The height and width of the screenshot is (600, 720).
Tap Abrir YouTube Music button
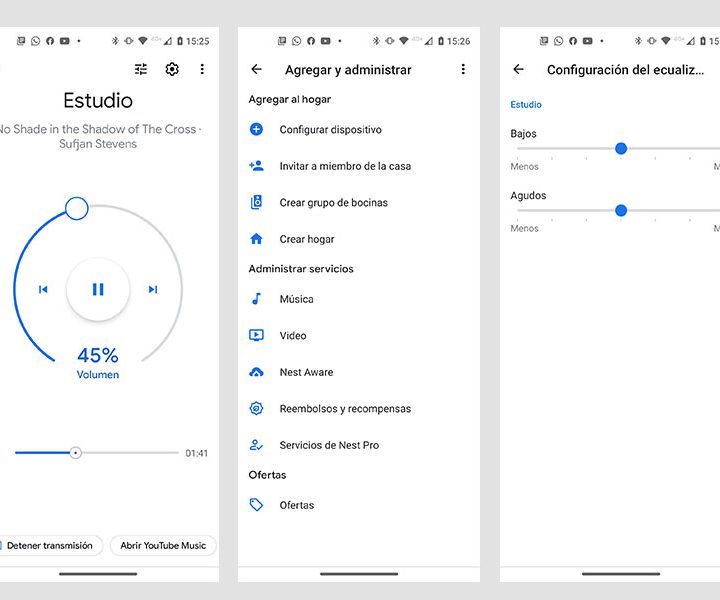coord(163,545)
